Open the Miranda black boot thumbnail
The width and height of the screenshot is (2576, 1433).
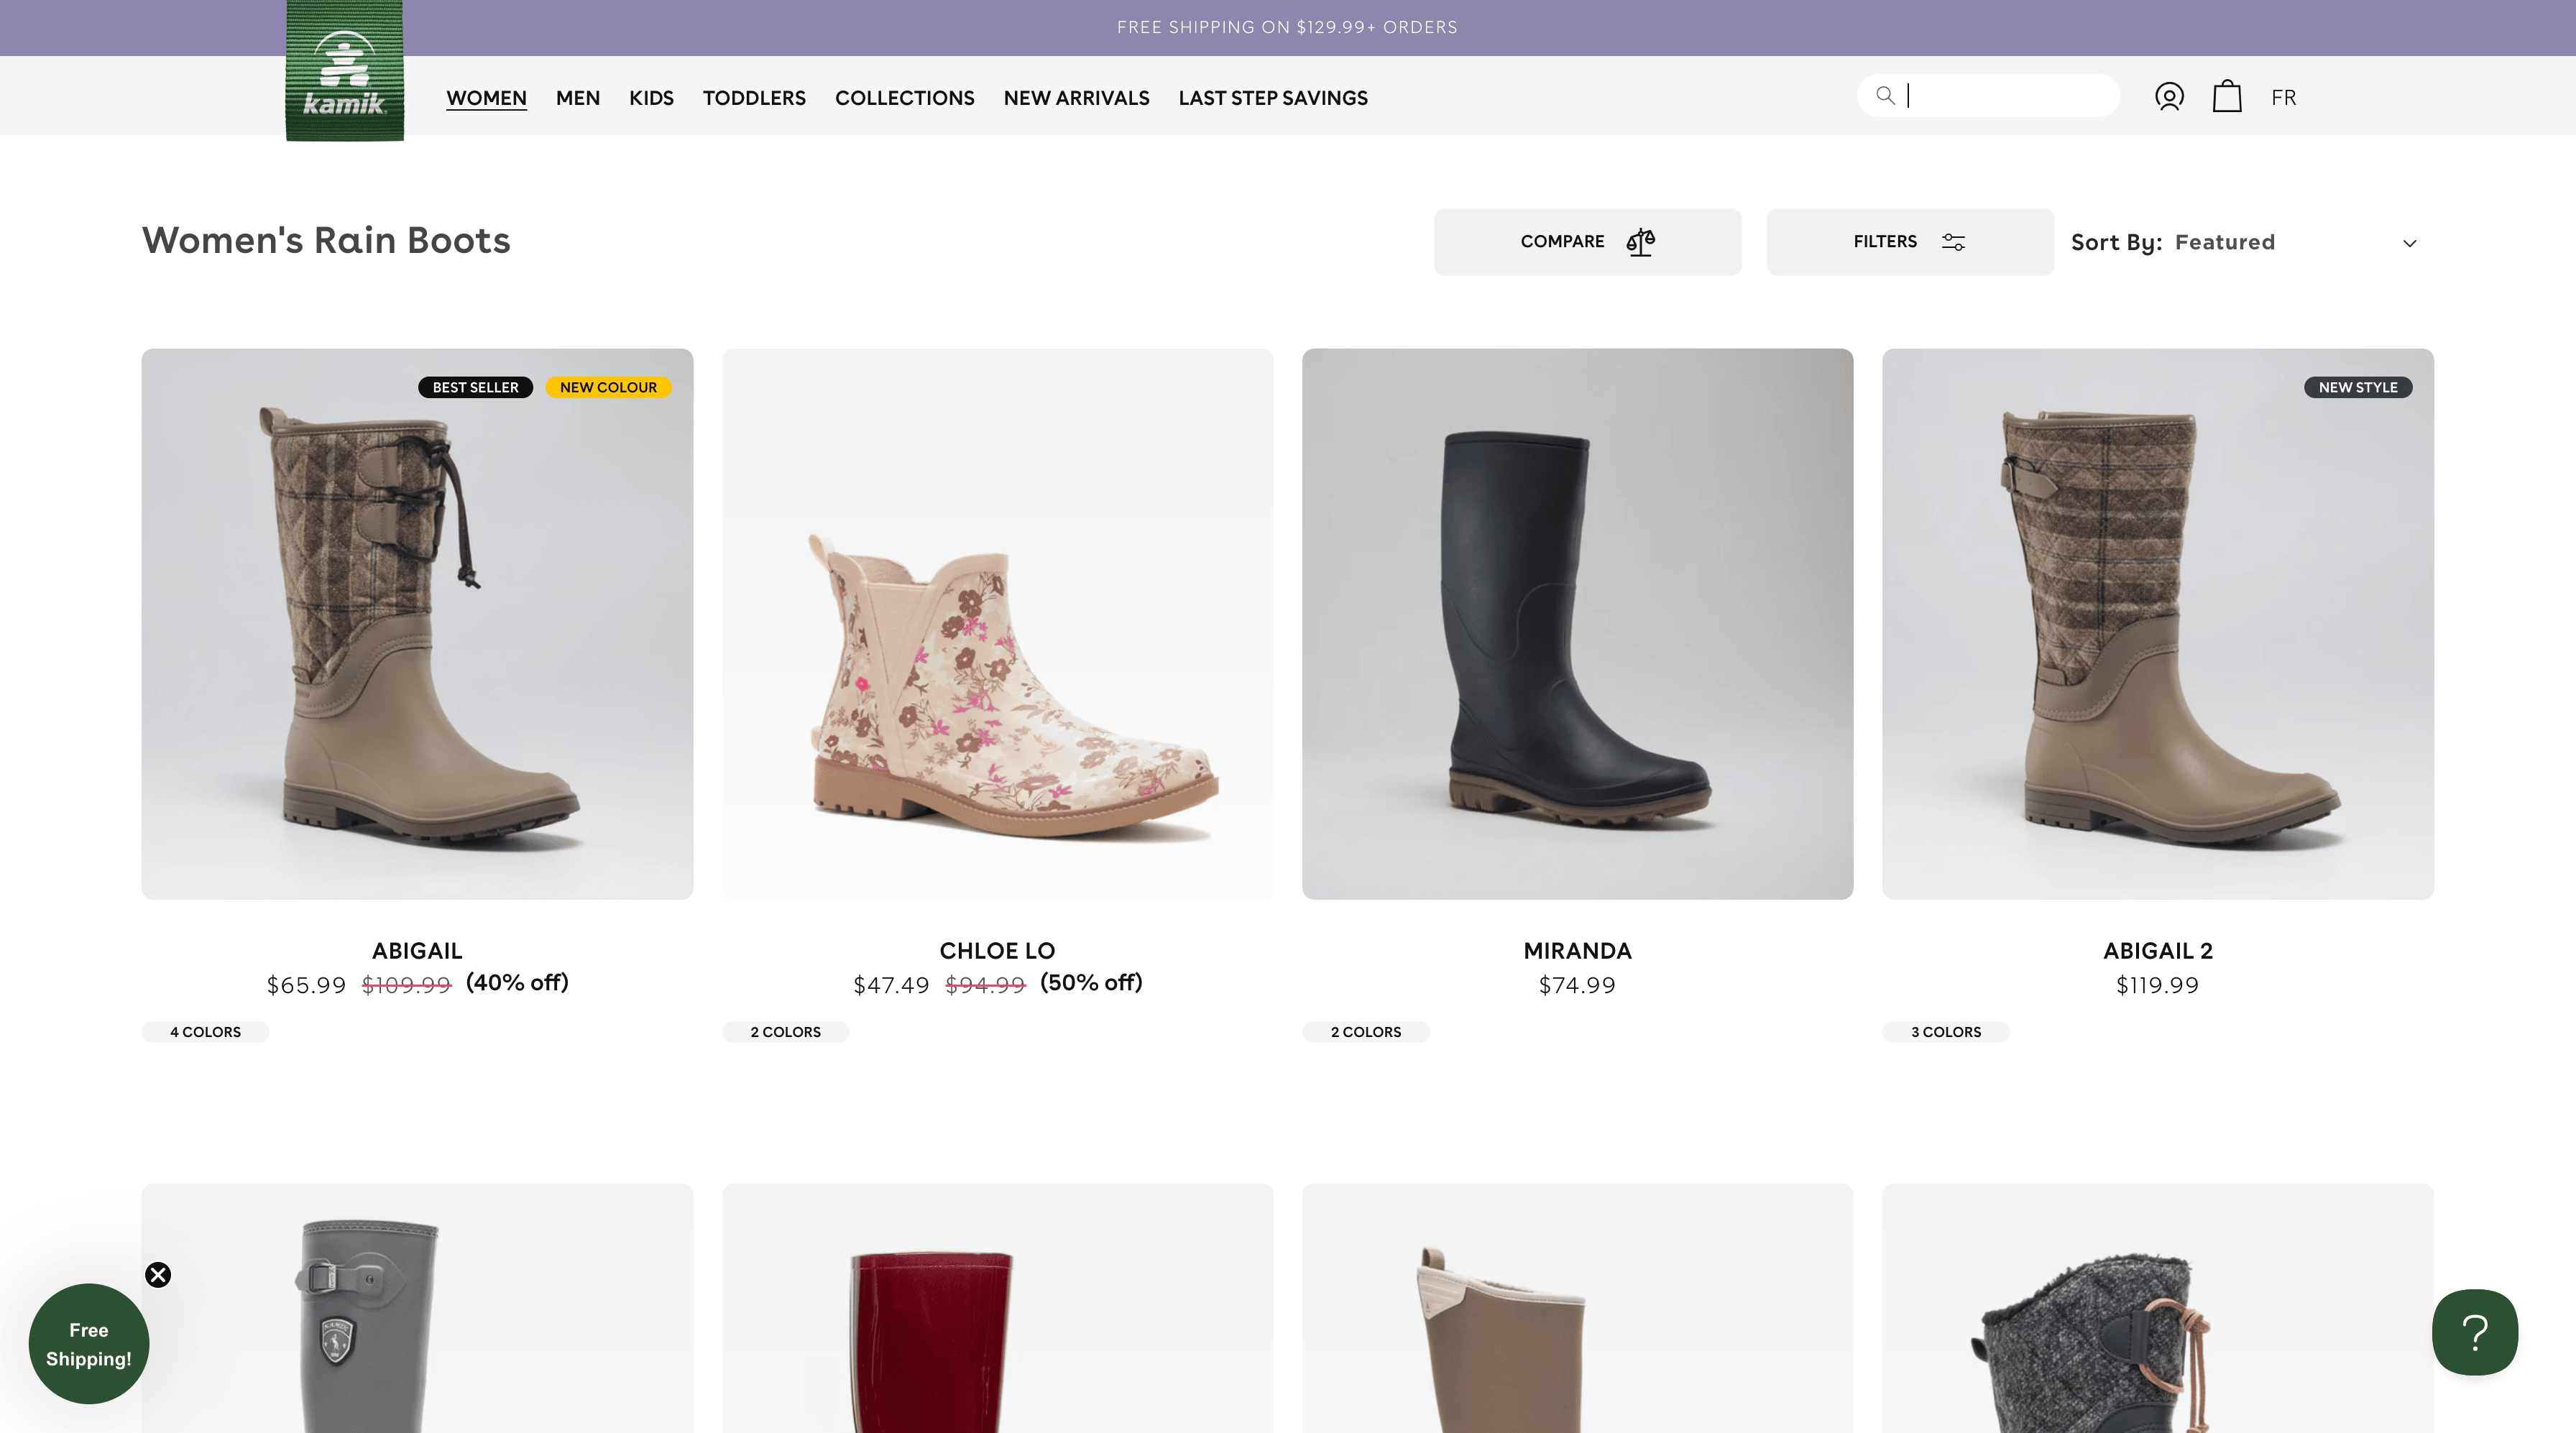(1576, 624)
